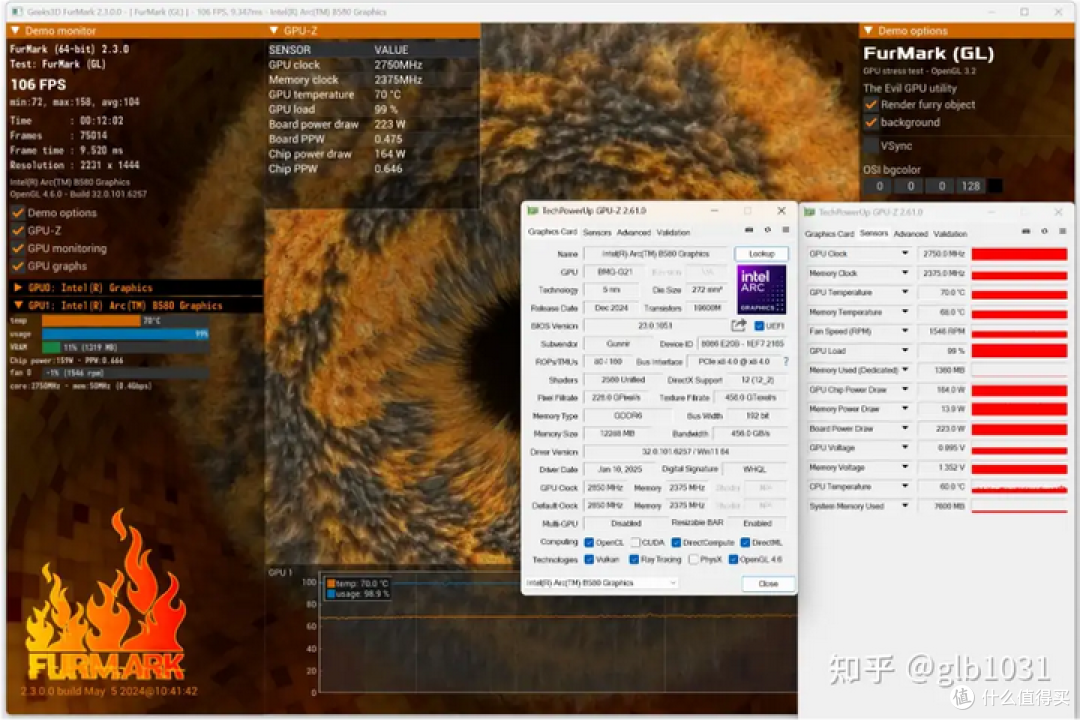The image size is (1080, 720).
Task: Switch to Advanced tab in front GPU-Z window
Action: click(634, 232)
